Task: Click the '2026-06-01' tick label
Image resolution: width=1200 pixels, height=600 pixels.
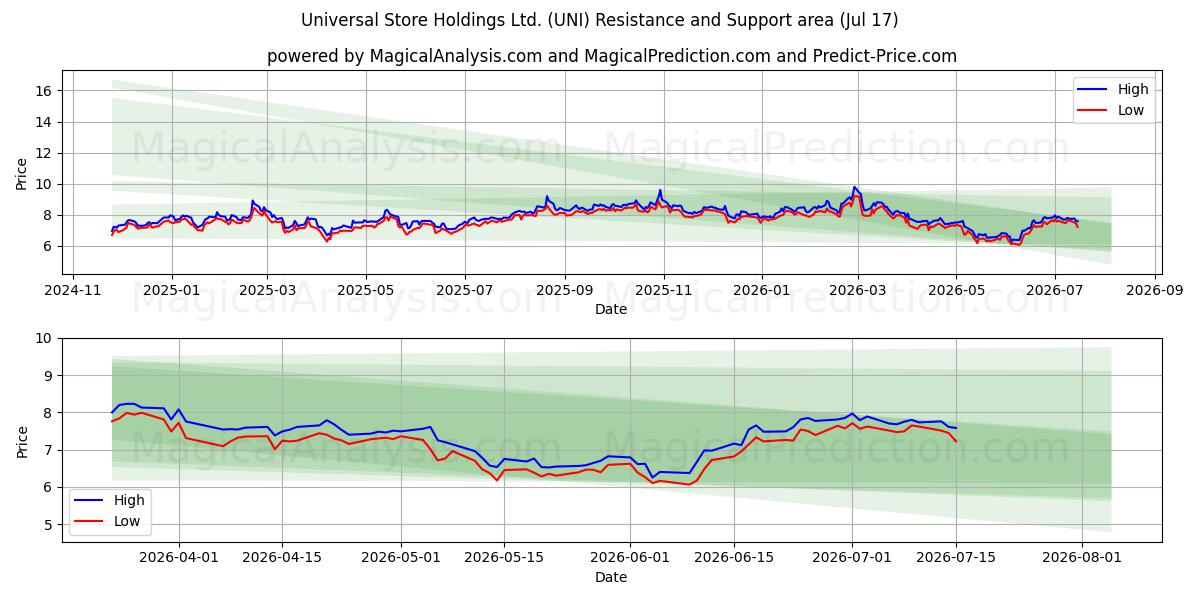Action: (x=629, y=557)
